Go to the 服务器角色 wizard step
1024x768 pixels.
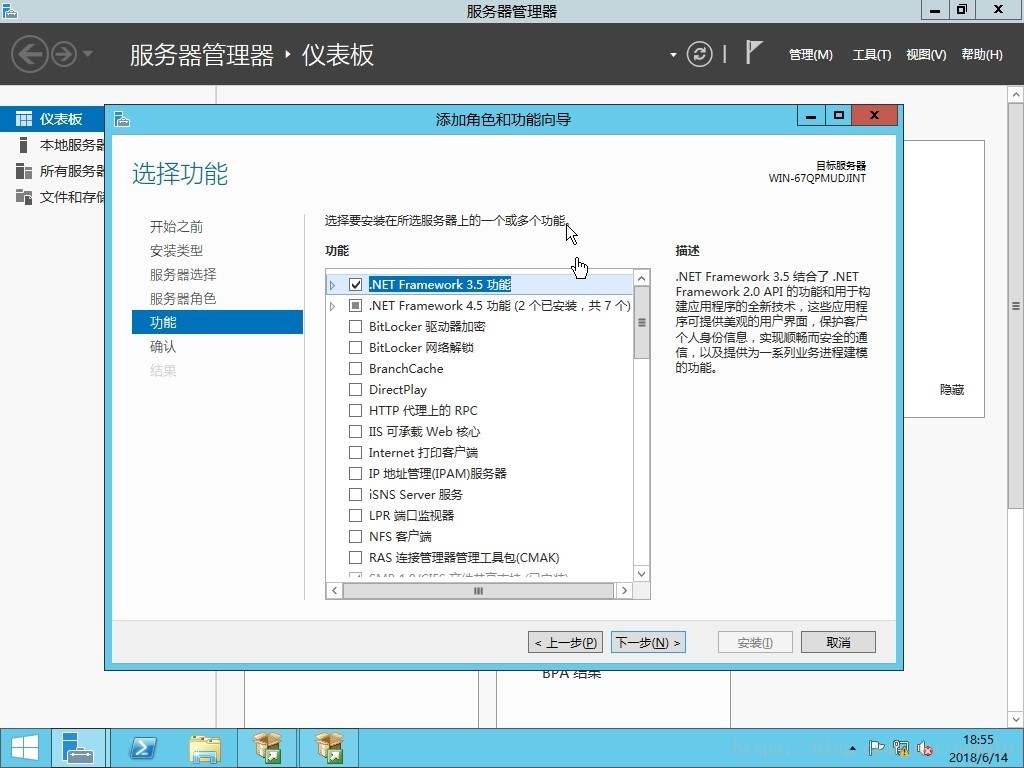pos(183,299)
